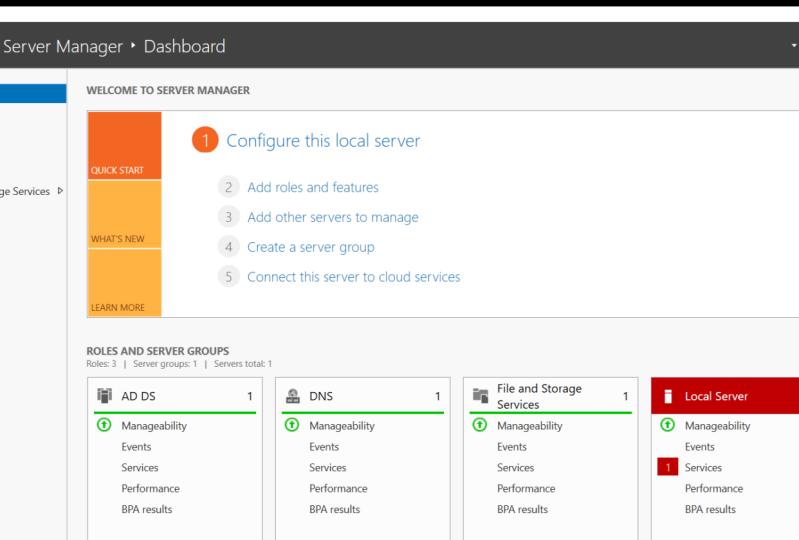The height and width of the screenshot is (540, 799).
Task: Open AD DS tile header
Action: click(175, 395)
